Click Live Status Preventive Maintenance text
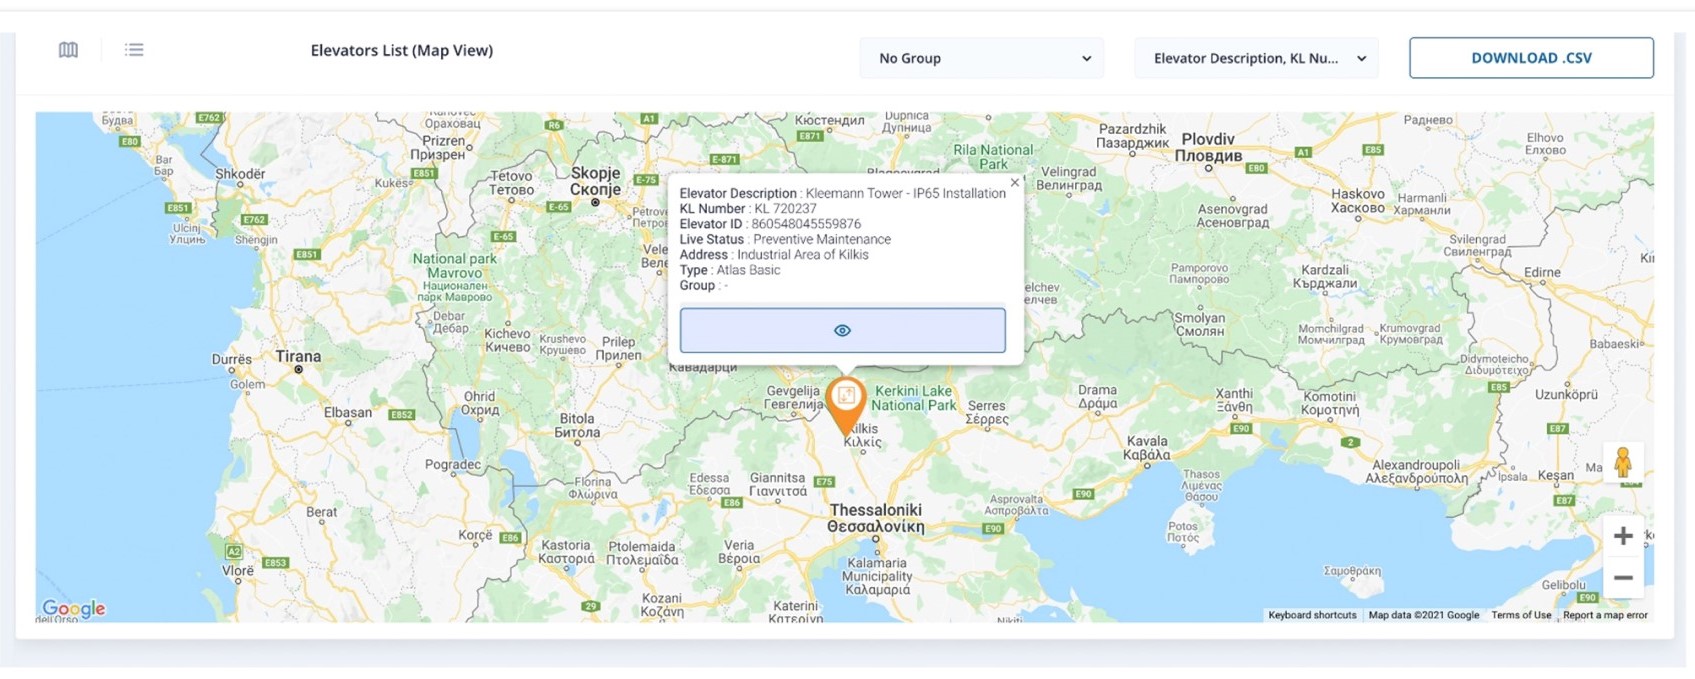The image size is (1695, 679). pos(785,239)
